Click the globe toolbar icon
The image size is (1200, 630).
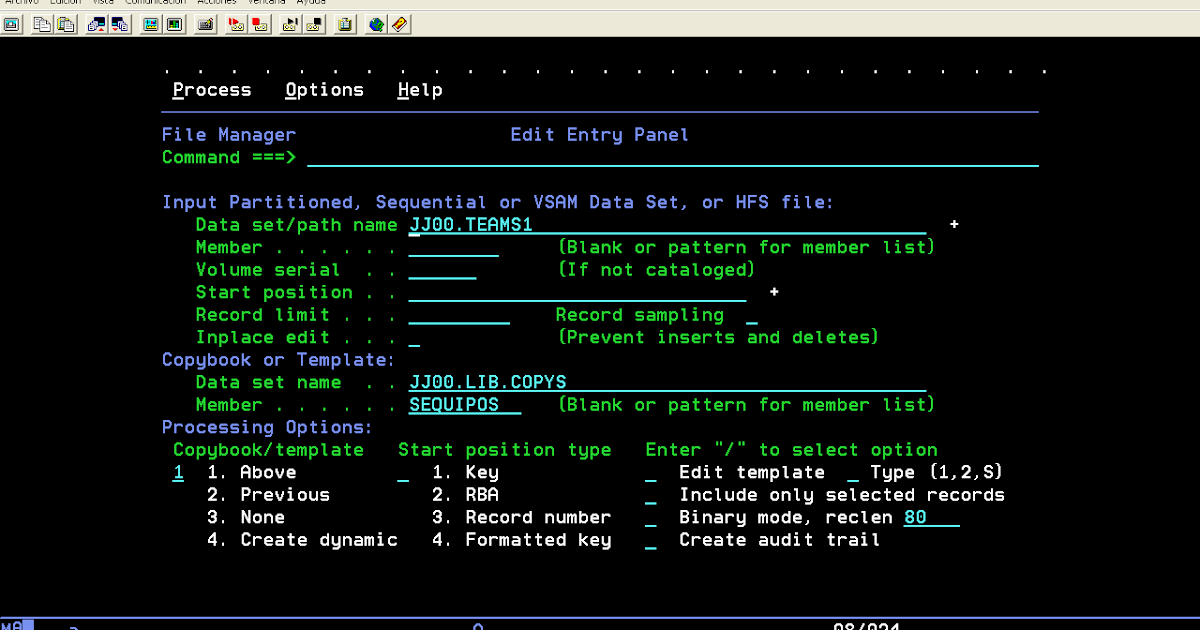pos(377,24)
